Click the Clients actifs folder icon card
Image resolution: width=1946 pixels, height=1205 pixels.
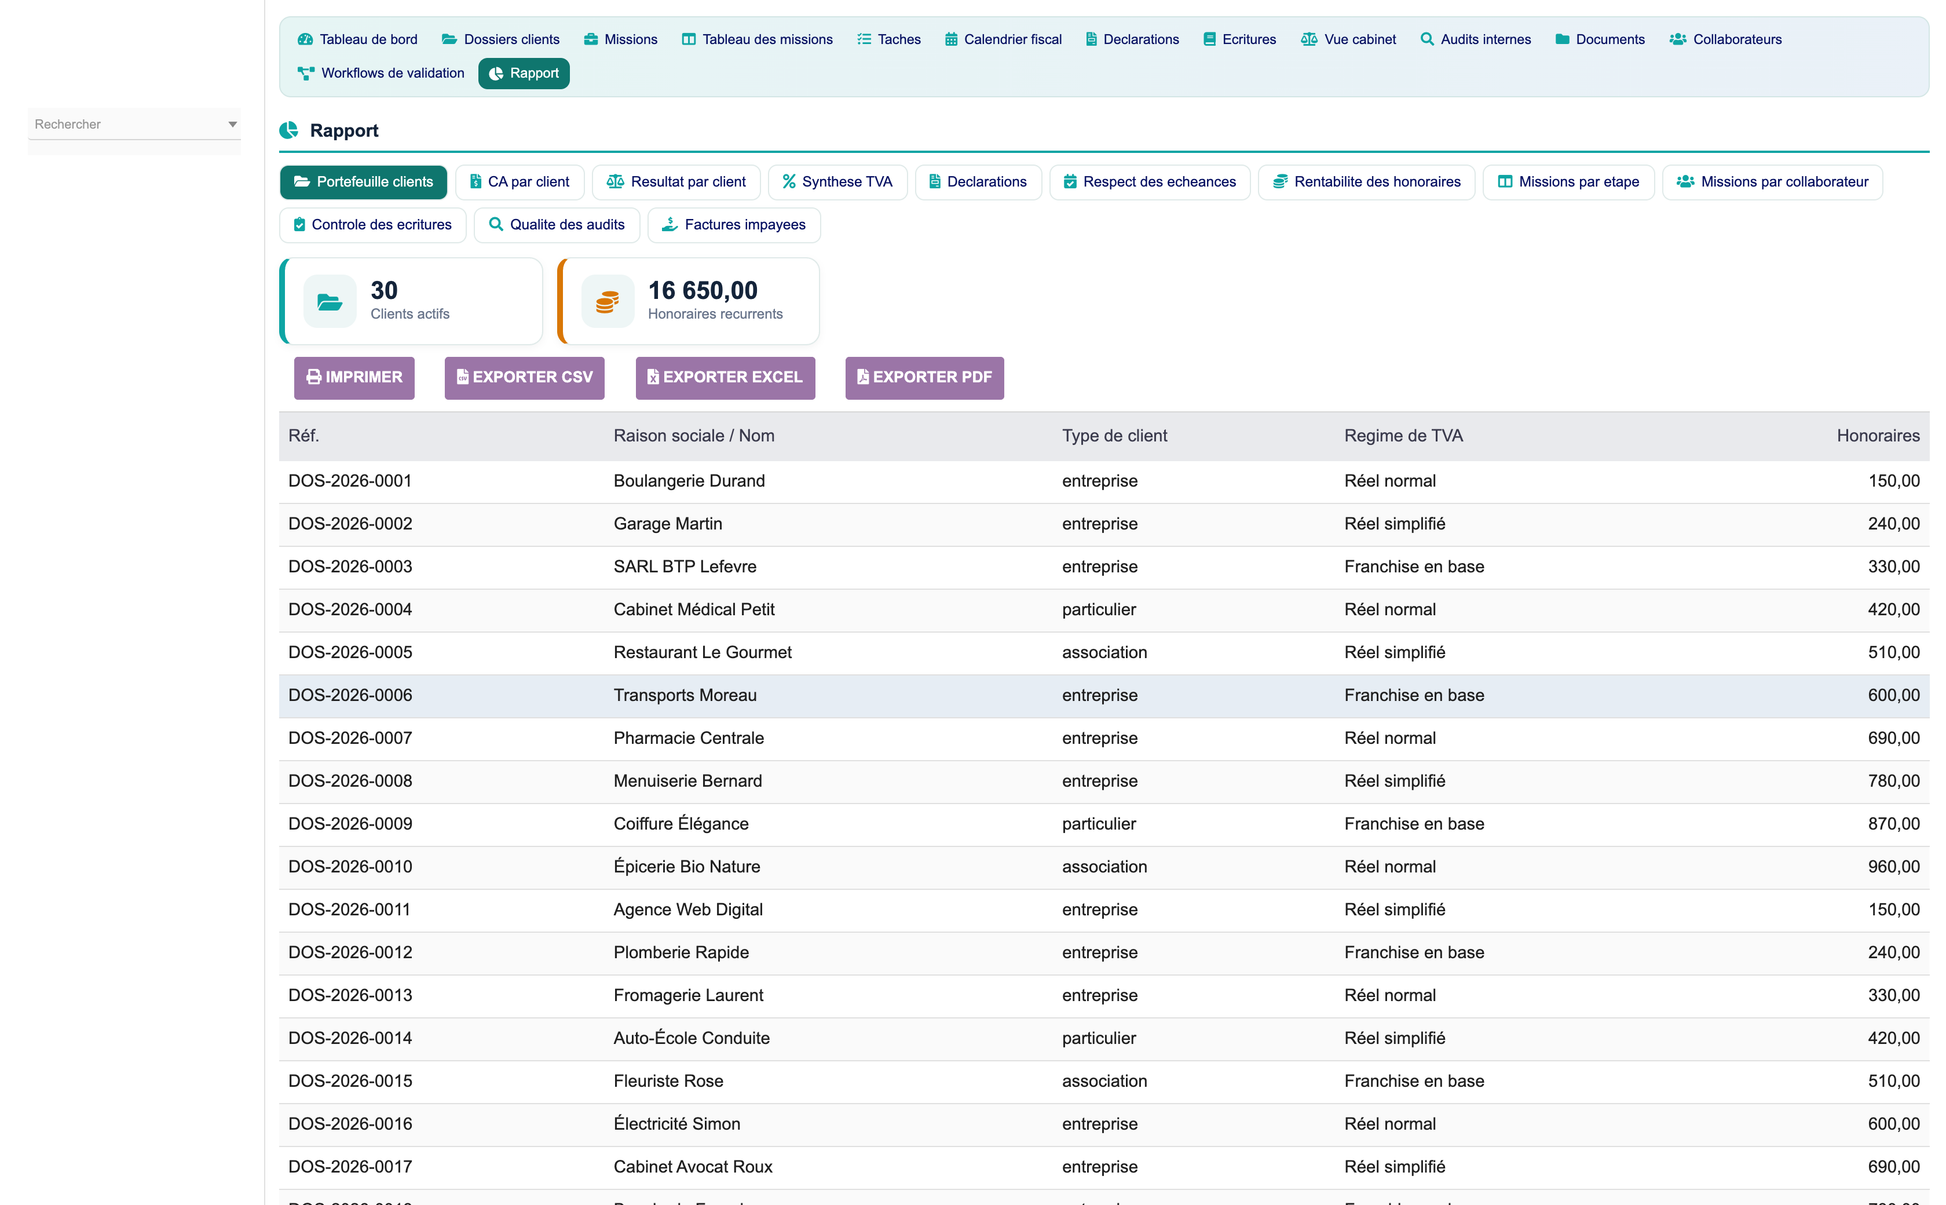330,301
